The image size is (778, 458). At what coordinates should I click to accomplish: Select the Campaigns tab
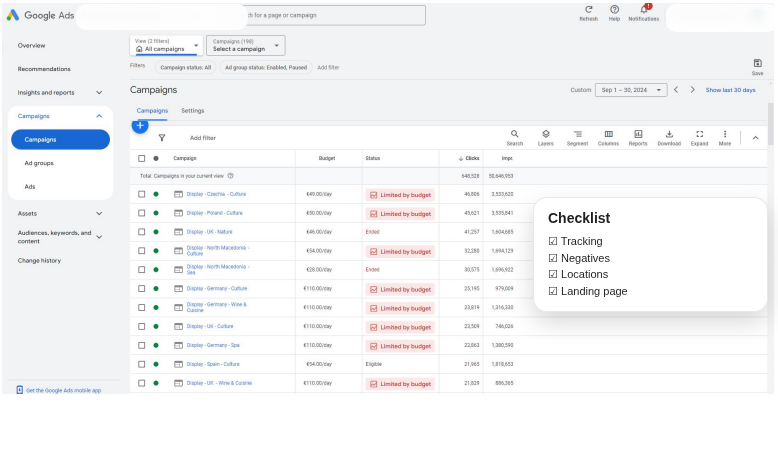(x=152, y=111)
